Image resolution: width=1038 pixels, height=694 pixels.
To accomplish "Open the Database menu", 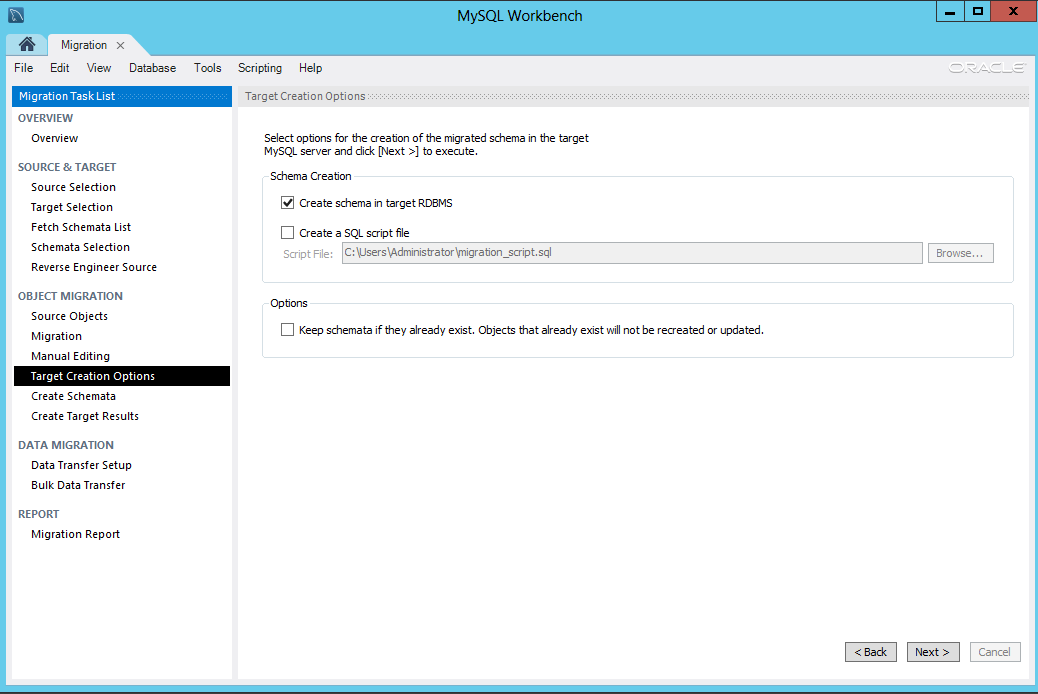I will 152,68.
